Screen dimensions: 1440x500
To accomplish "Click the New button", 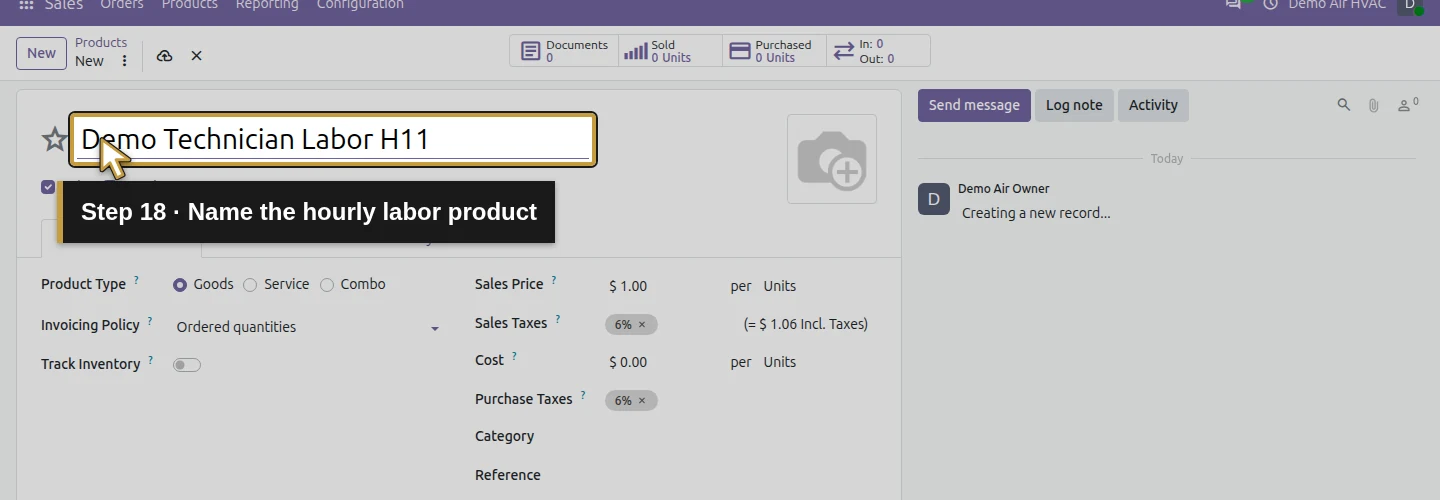I will tap(41, 53).
